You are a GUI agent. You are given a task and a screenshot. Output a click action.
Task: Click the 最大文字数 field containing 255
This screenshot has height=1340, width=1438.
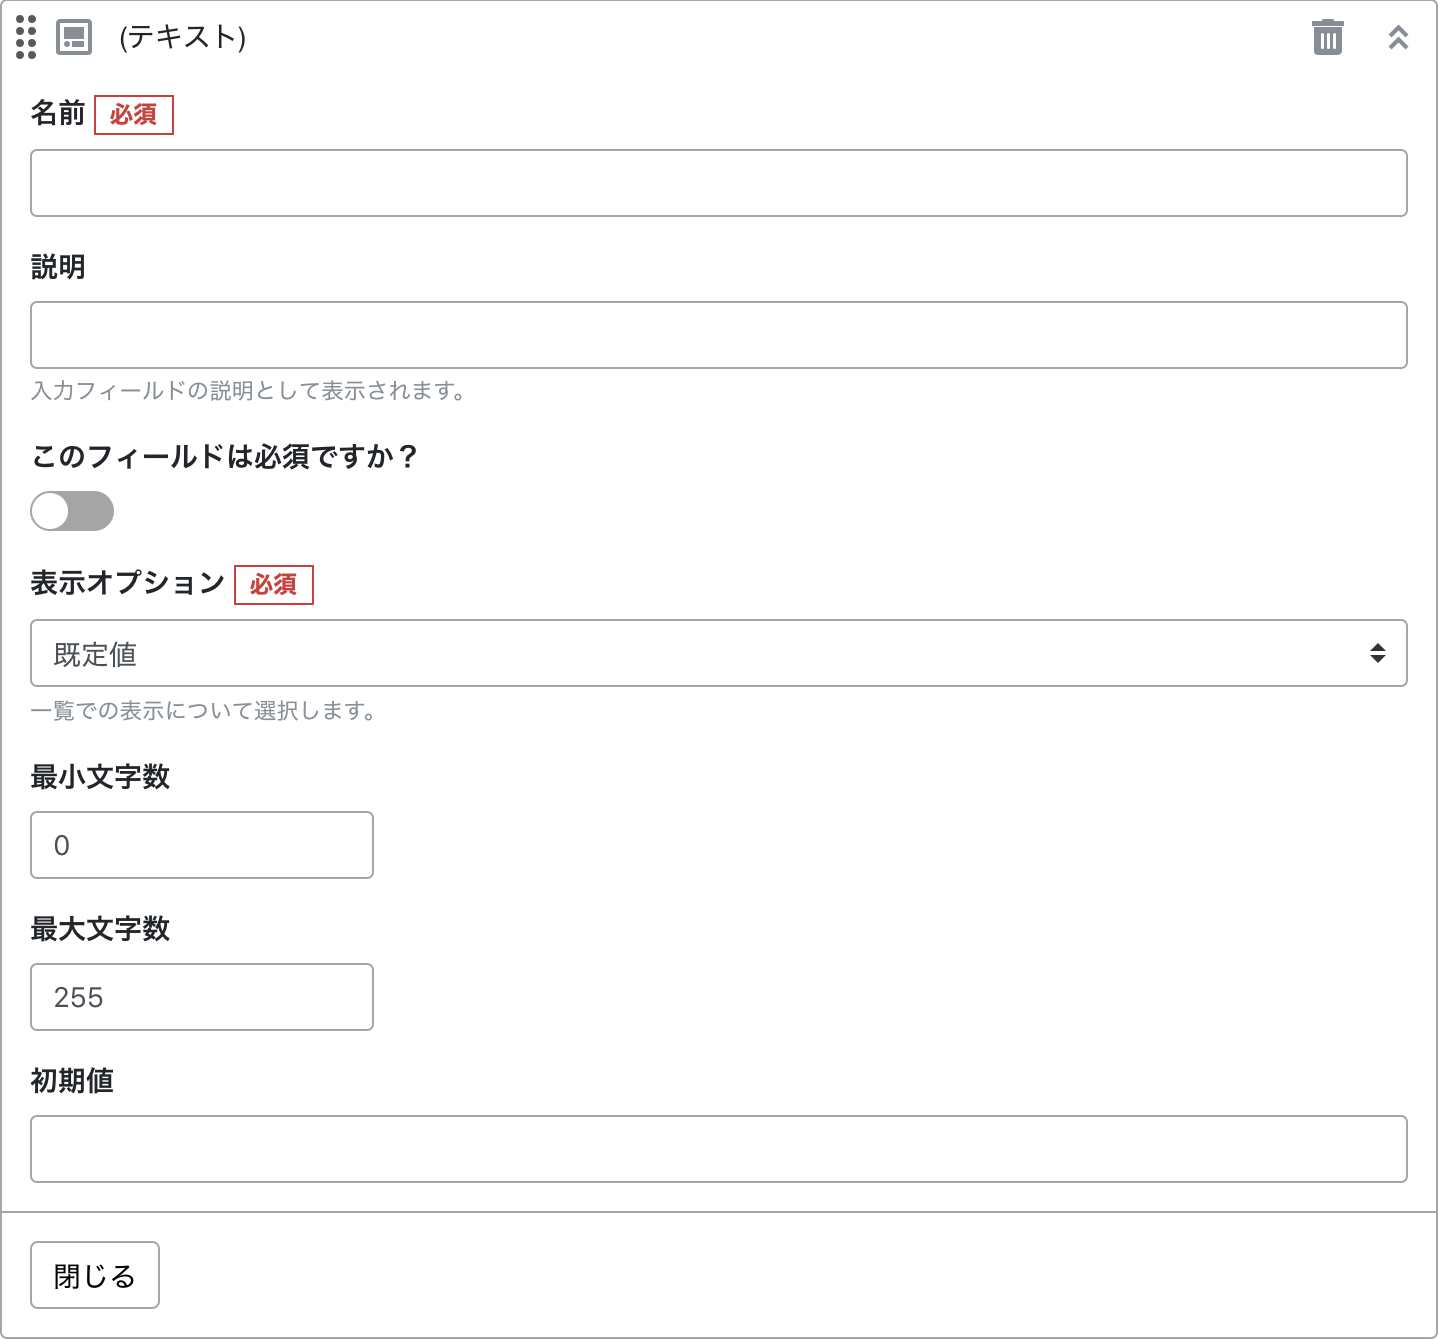tap(202, 997)
